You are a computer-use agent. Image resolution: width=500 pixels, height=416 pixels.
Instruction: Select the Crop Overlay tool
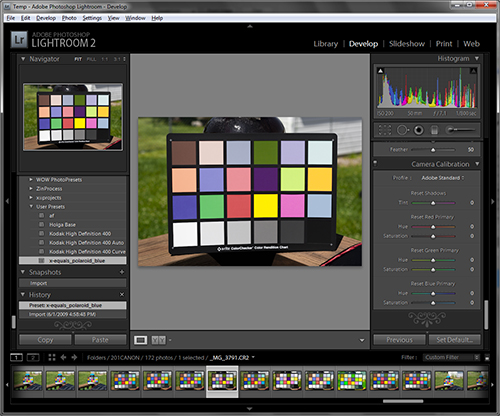pos(385,130)
